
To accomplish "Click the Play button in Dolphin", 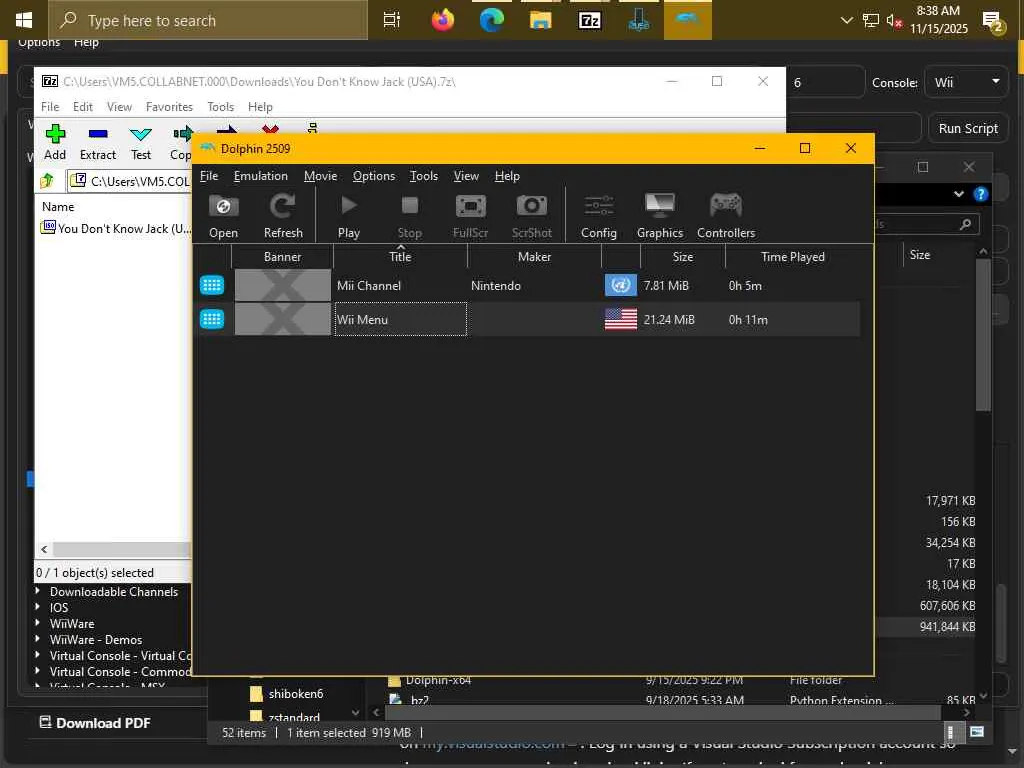I will [x=349, y=216].
